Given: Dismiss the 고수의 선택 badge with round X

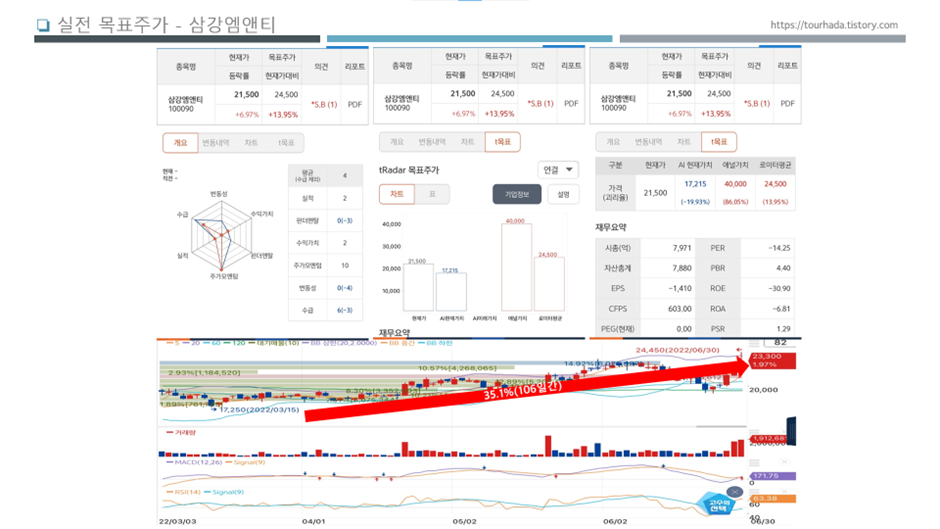Looking at the screenshot, I should [735, 492].
